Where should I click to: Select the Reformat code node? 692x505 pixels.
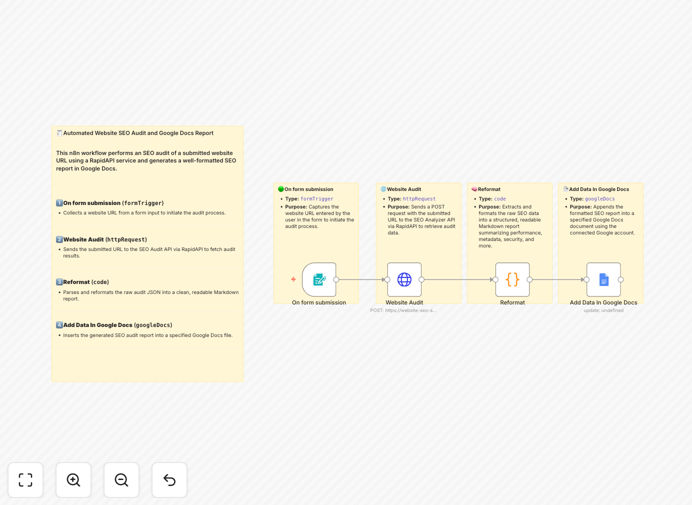point(512,279)
